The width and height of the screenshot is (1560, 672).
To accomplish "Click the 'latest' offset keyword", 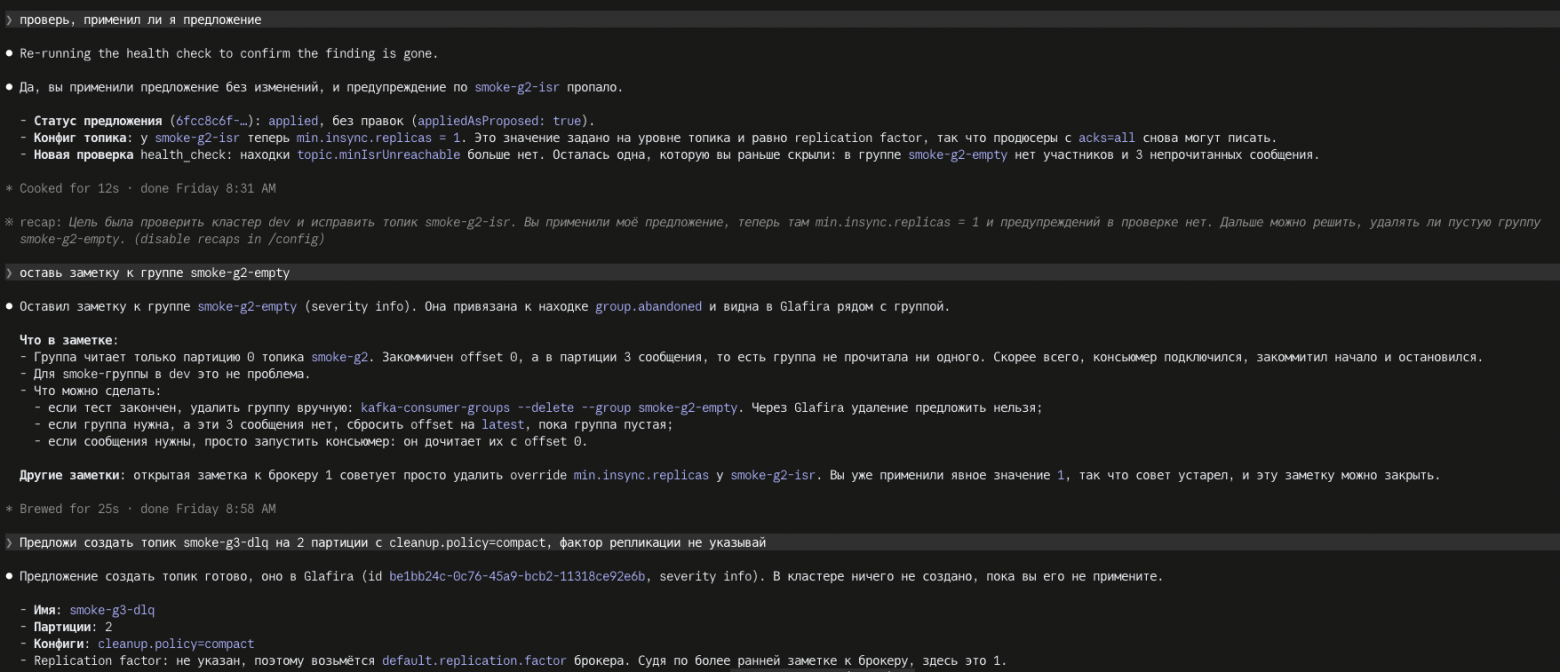I will (x=503, y=425).
